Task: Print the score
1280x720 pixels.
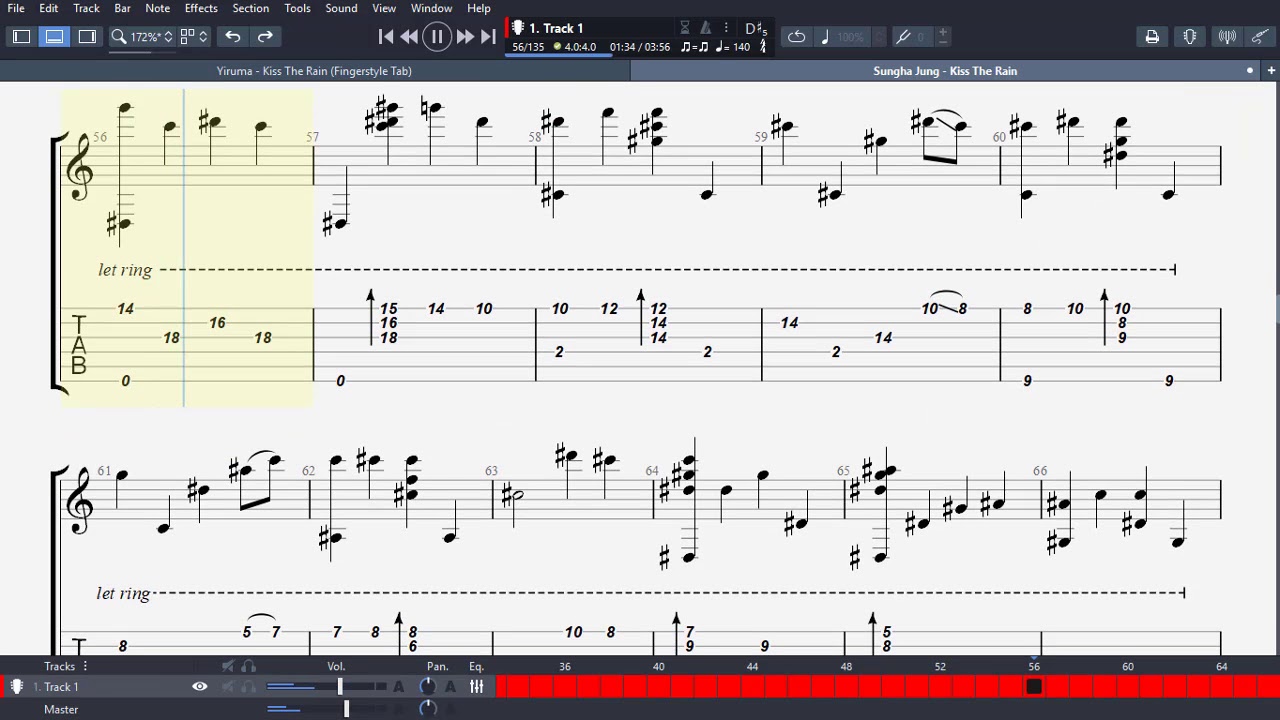Action: click(1152, 37)
